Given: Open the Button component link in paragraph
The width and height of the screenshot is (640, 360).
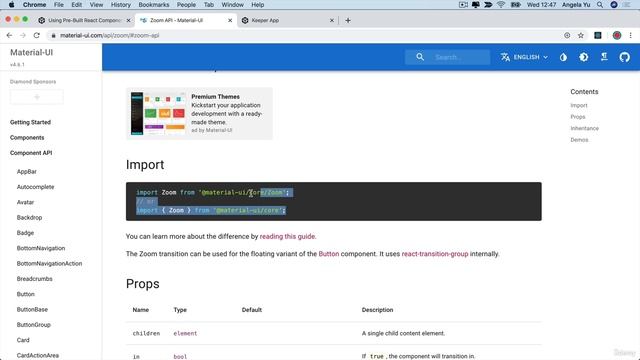Looking at the screenshot, I should pos(329,254).
